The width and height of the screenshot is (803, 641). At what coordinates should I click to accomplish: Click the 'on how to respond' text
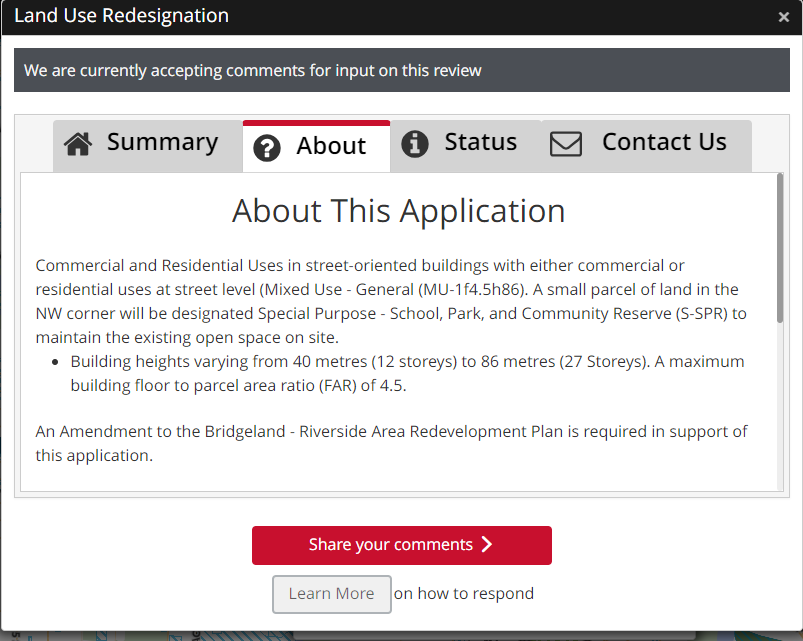coord(464,594)
